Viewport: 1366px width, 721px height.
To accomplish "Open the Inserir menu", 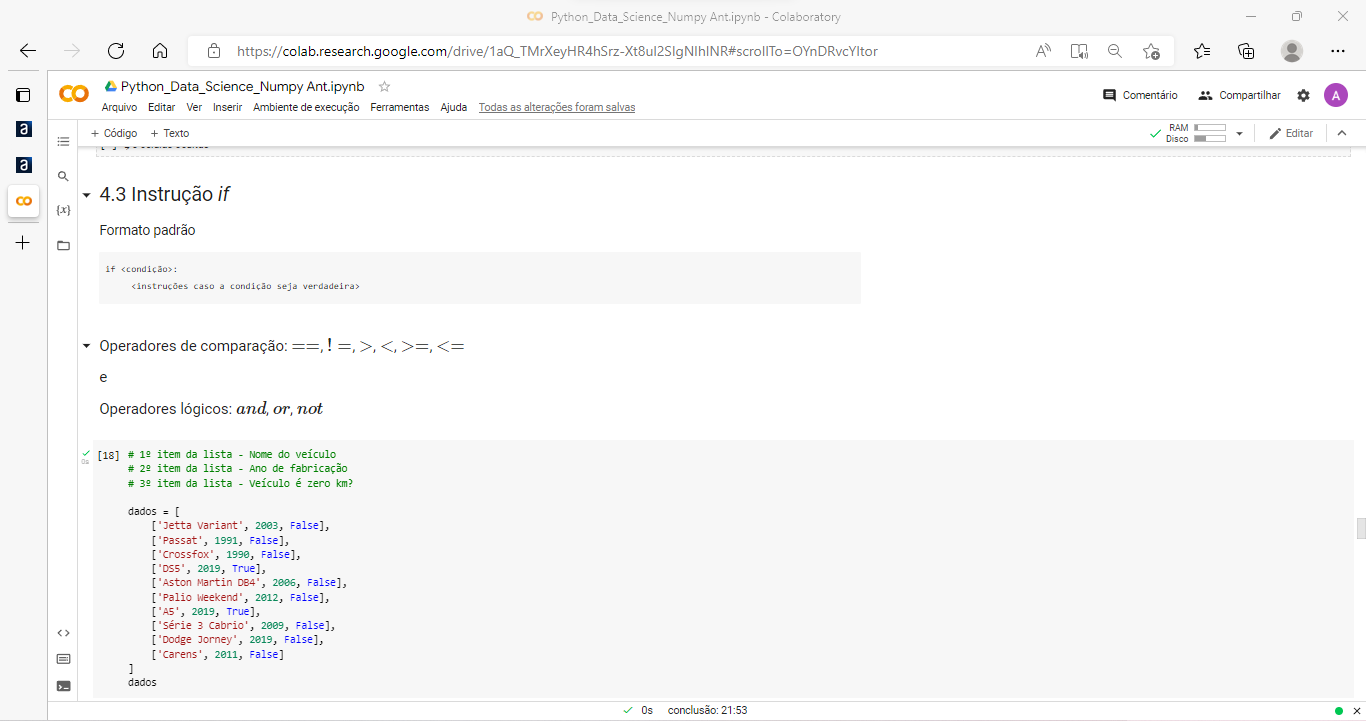I will pos(228,107).
